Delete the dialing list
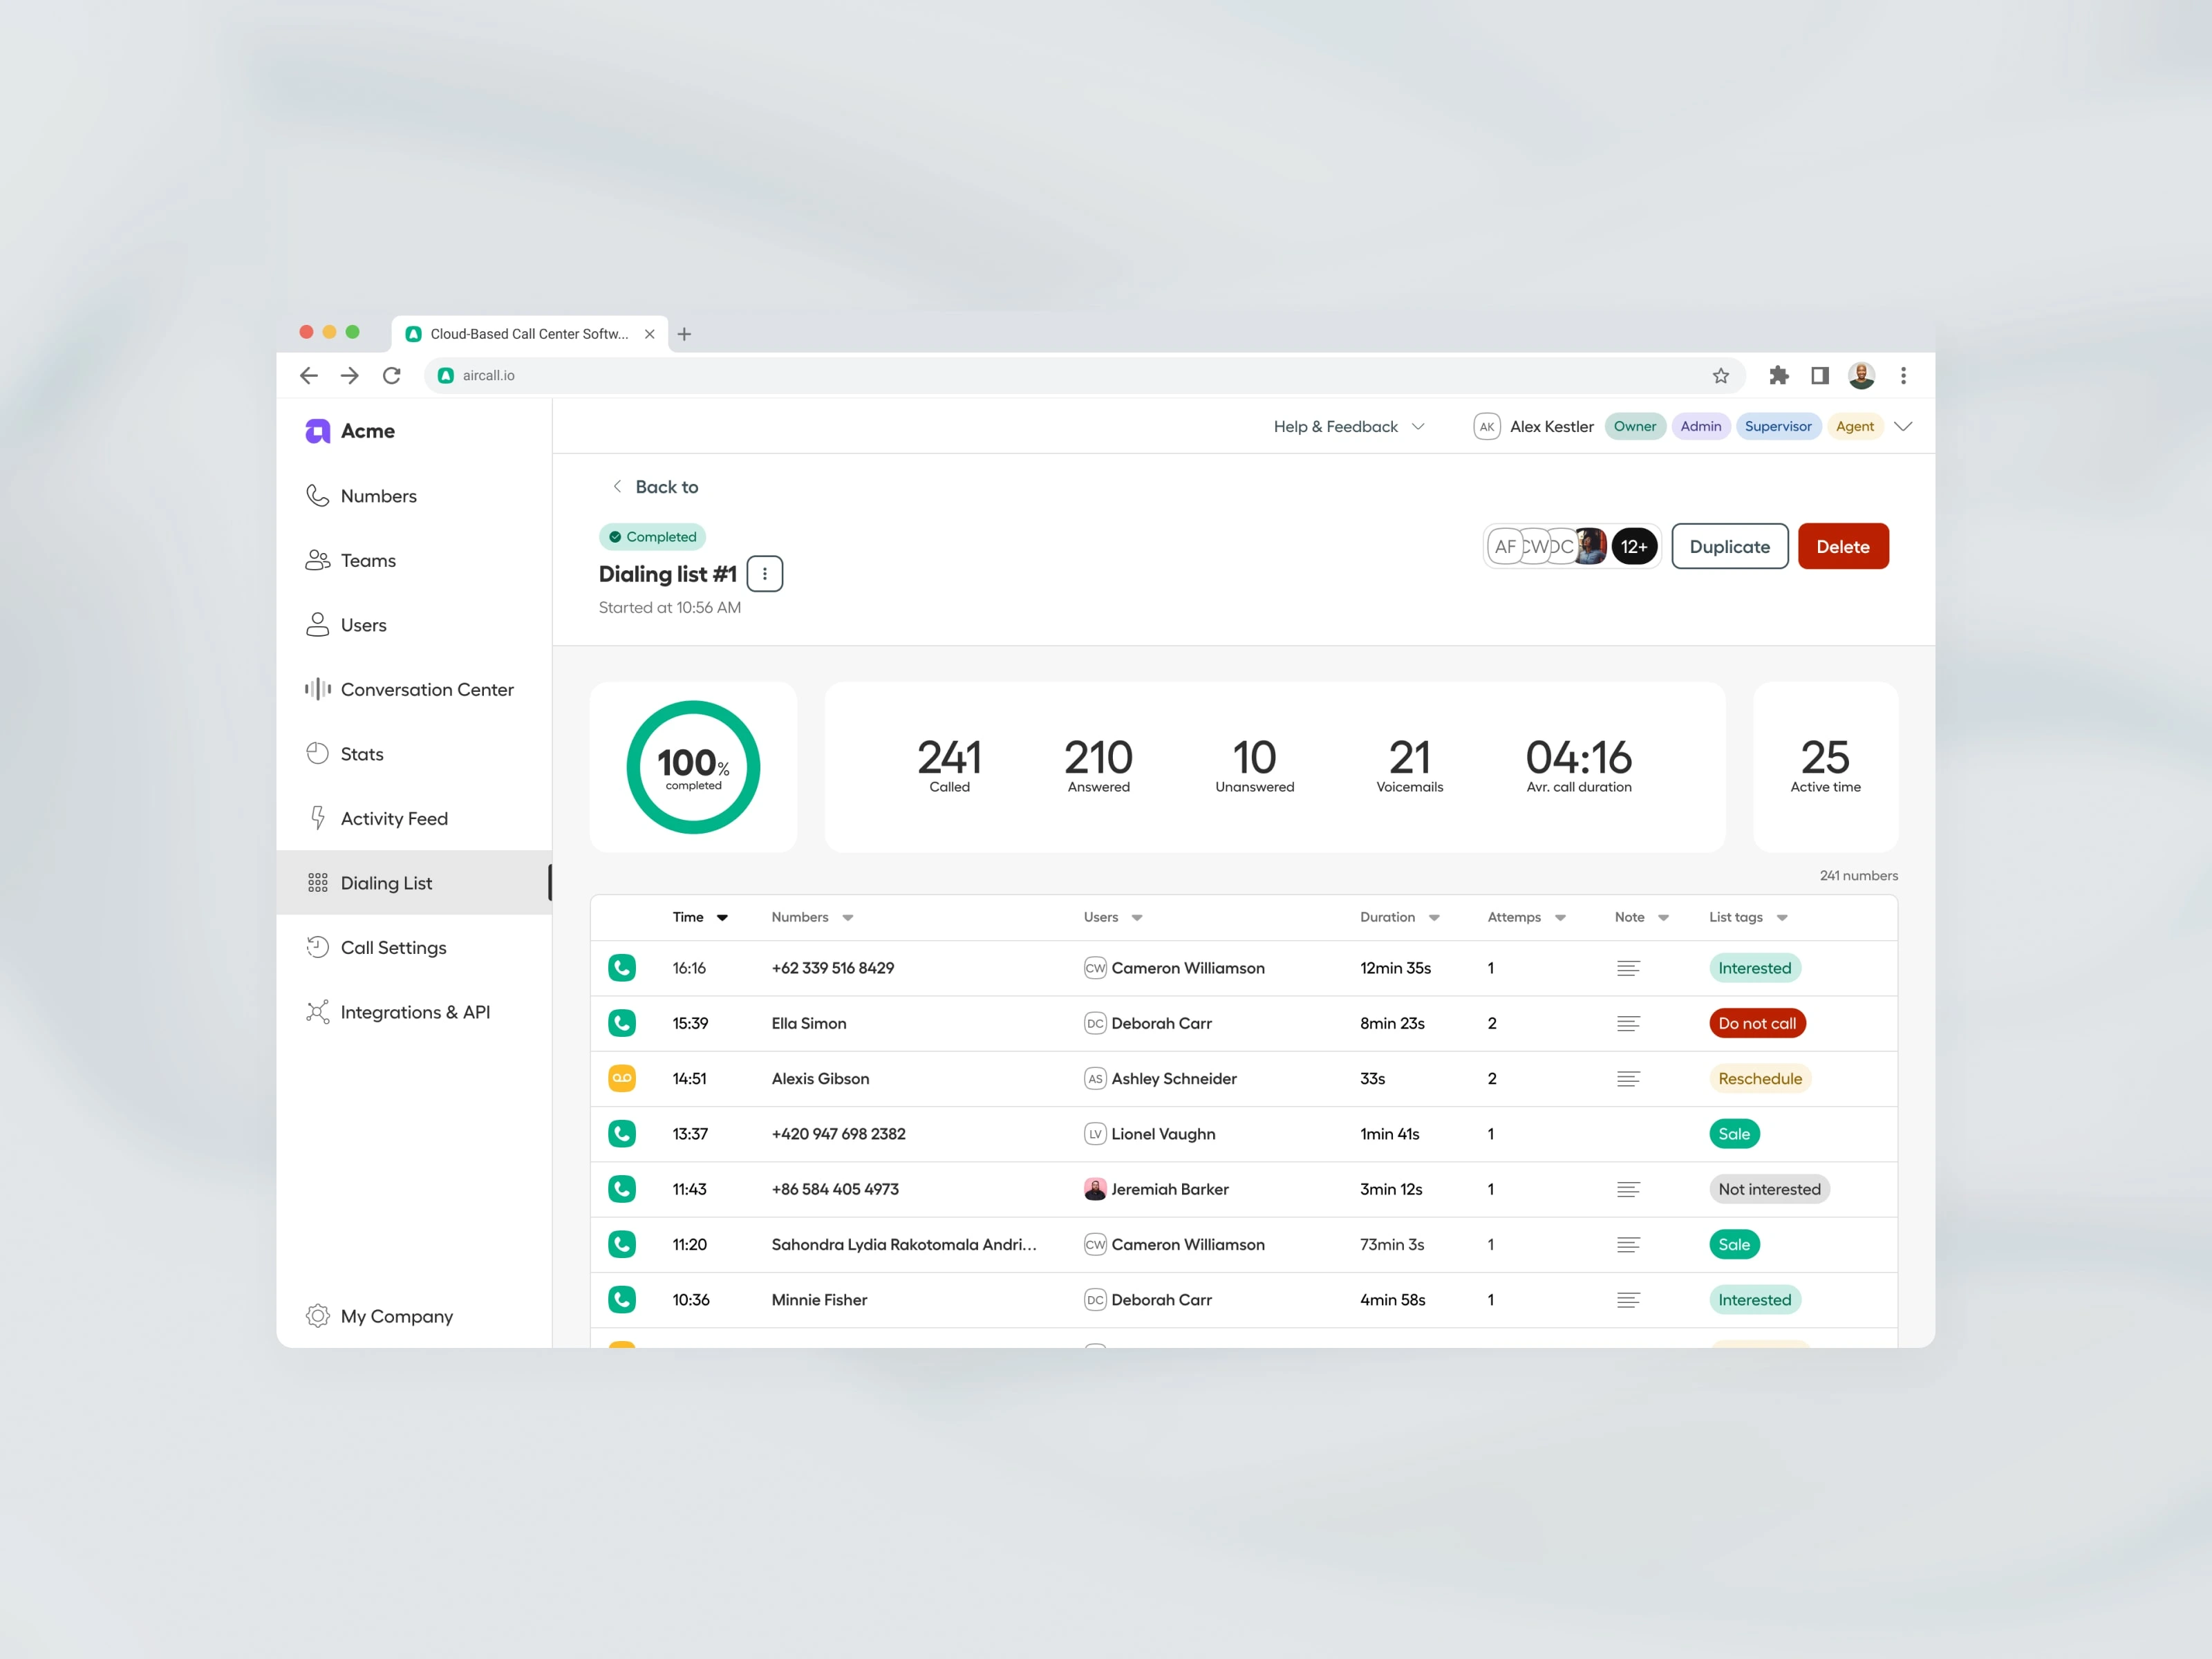The height and width of the screenshot is (1659, 2212). click(x=1842, y=546)
